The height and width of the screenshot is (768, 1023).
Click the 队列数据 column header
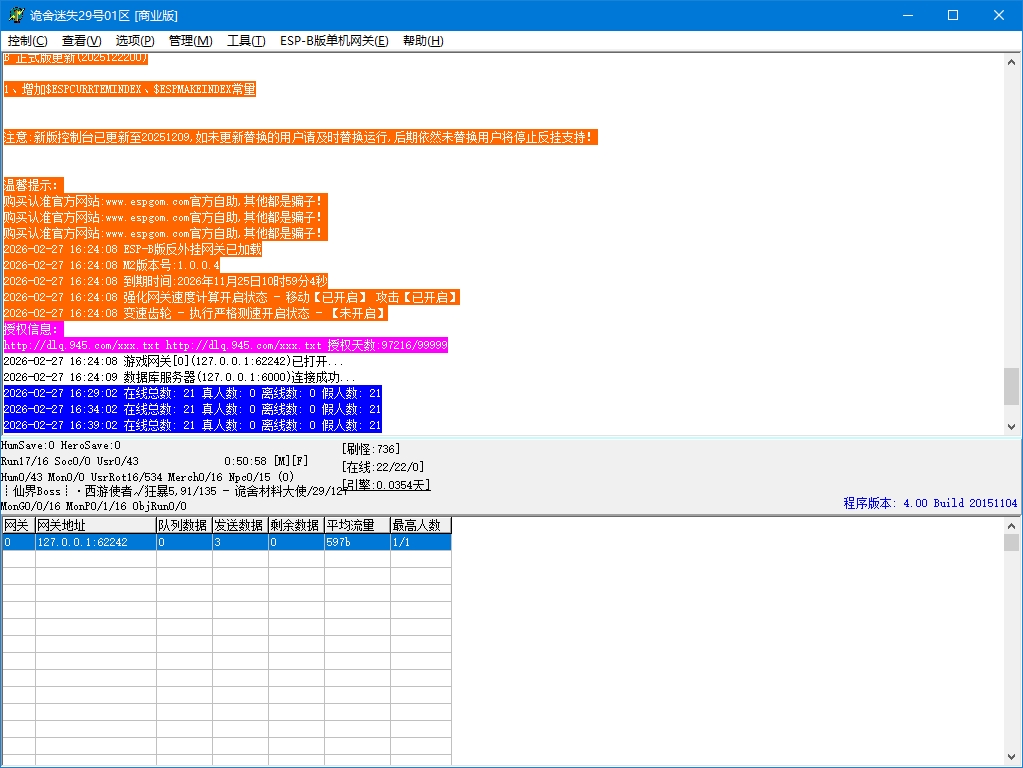tap(182, 525)
